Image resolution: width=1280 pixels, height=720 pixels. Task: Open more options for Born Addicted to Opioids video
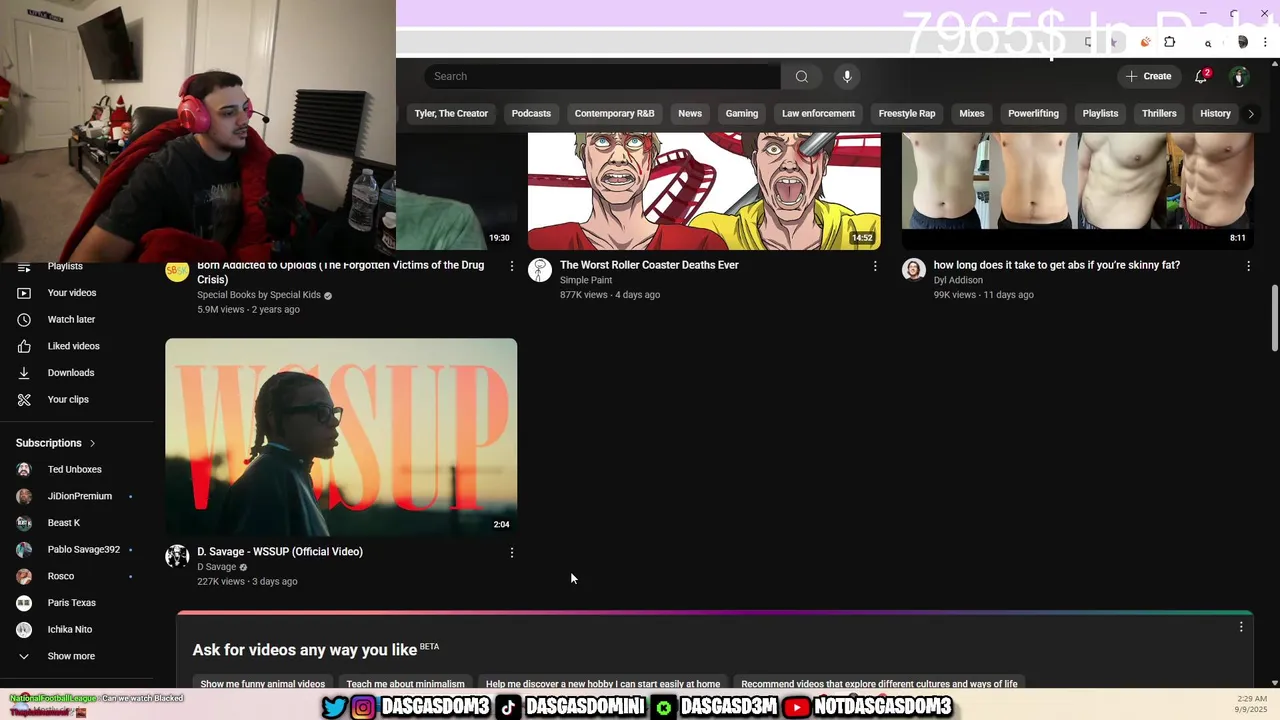(x=512, y=266)
